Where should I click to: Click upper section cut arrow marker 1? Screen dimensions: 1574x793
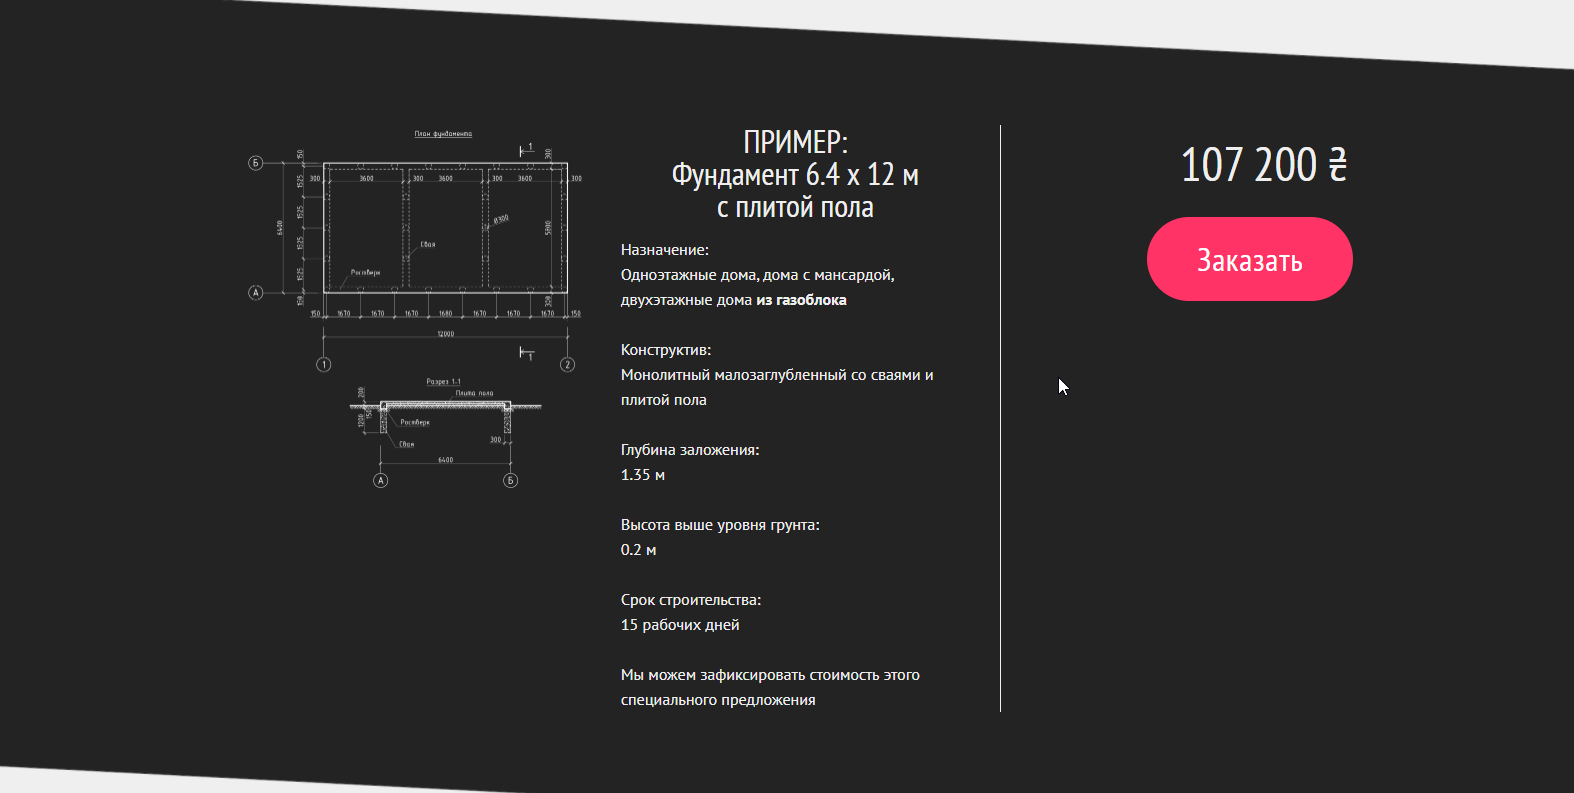tap(526, 149)
